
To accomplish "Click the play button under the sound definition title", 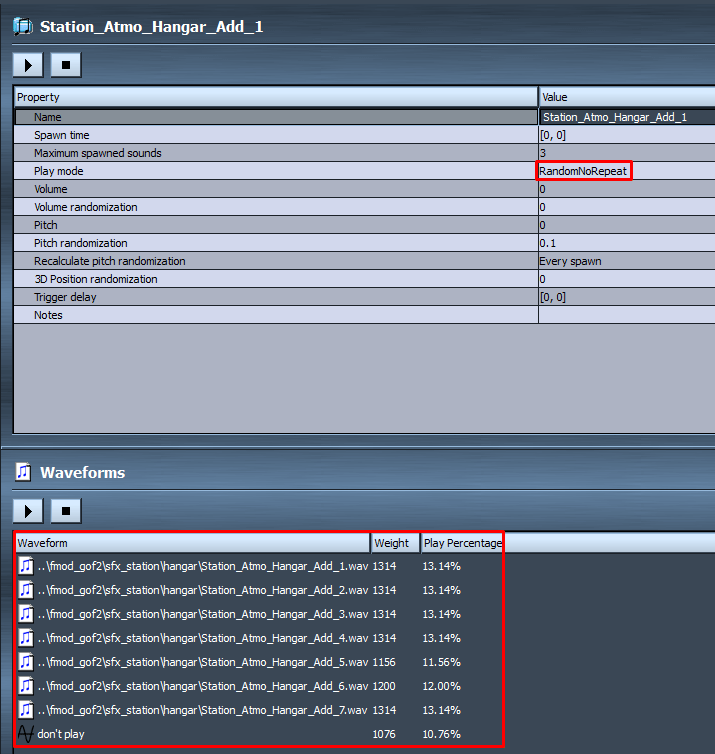I will tap(28, 65).
